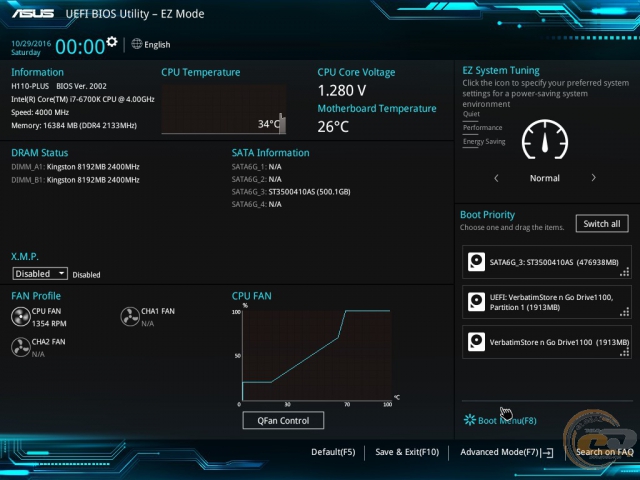
Task: Click the 10/29/2016 date text
Action: [x=31, y=43]
